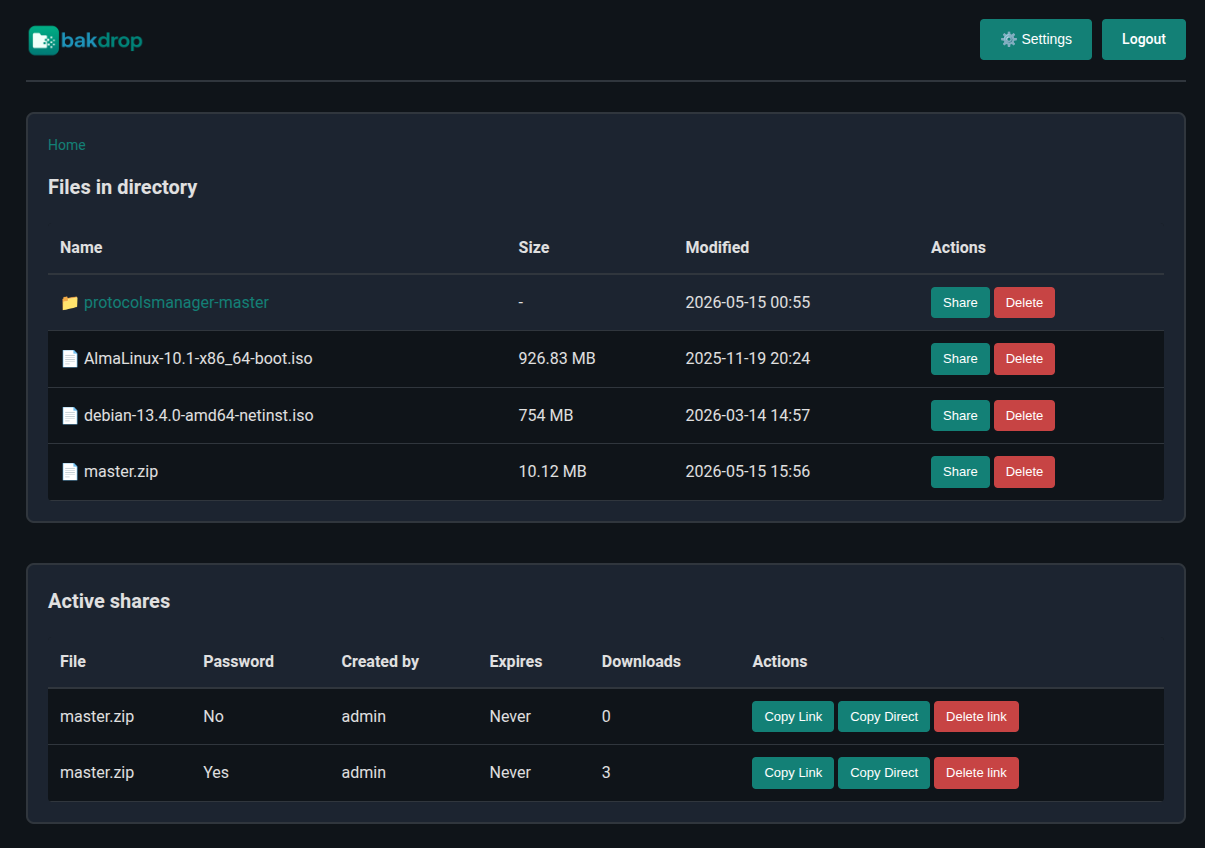1205x848 pixels.
Task: Click the Expires column header
Action: click(x=516, y=661)
